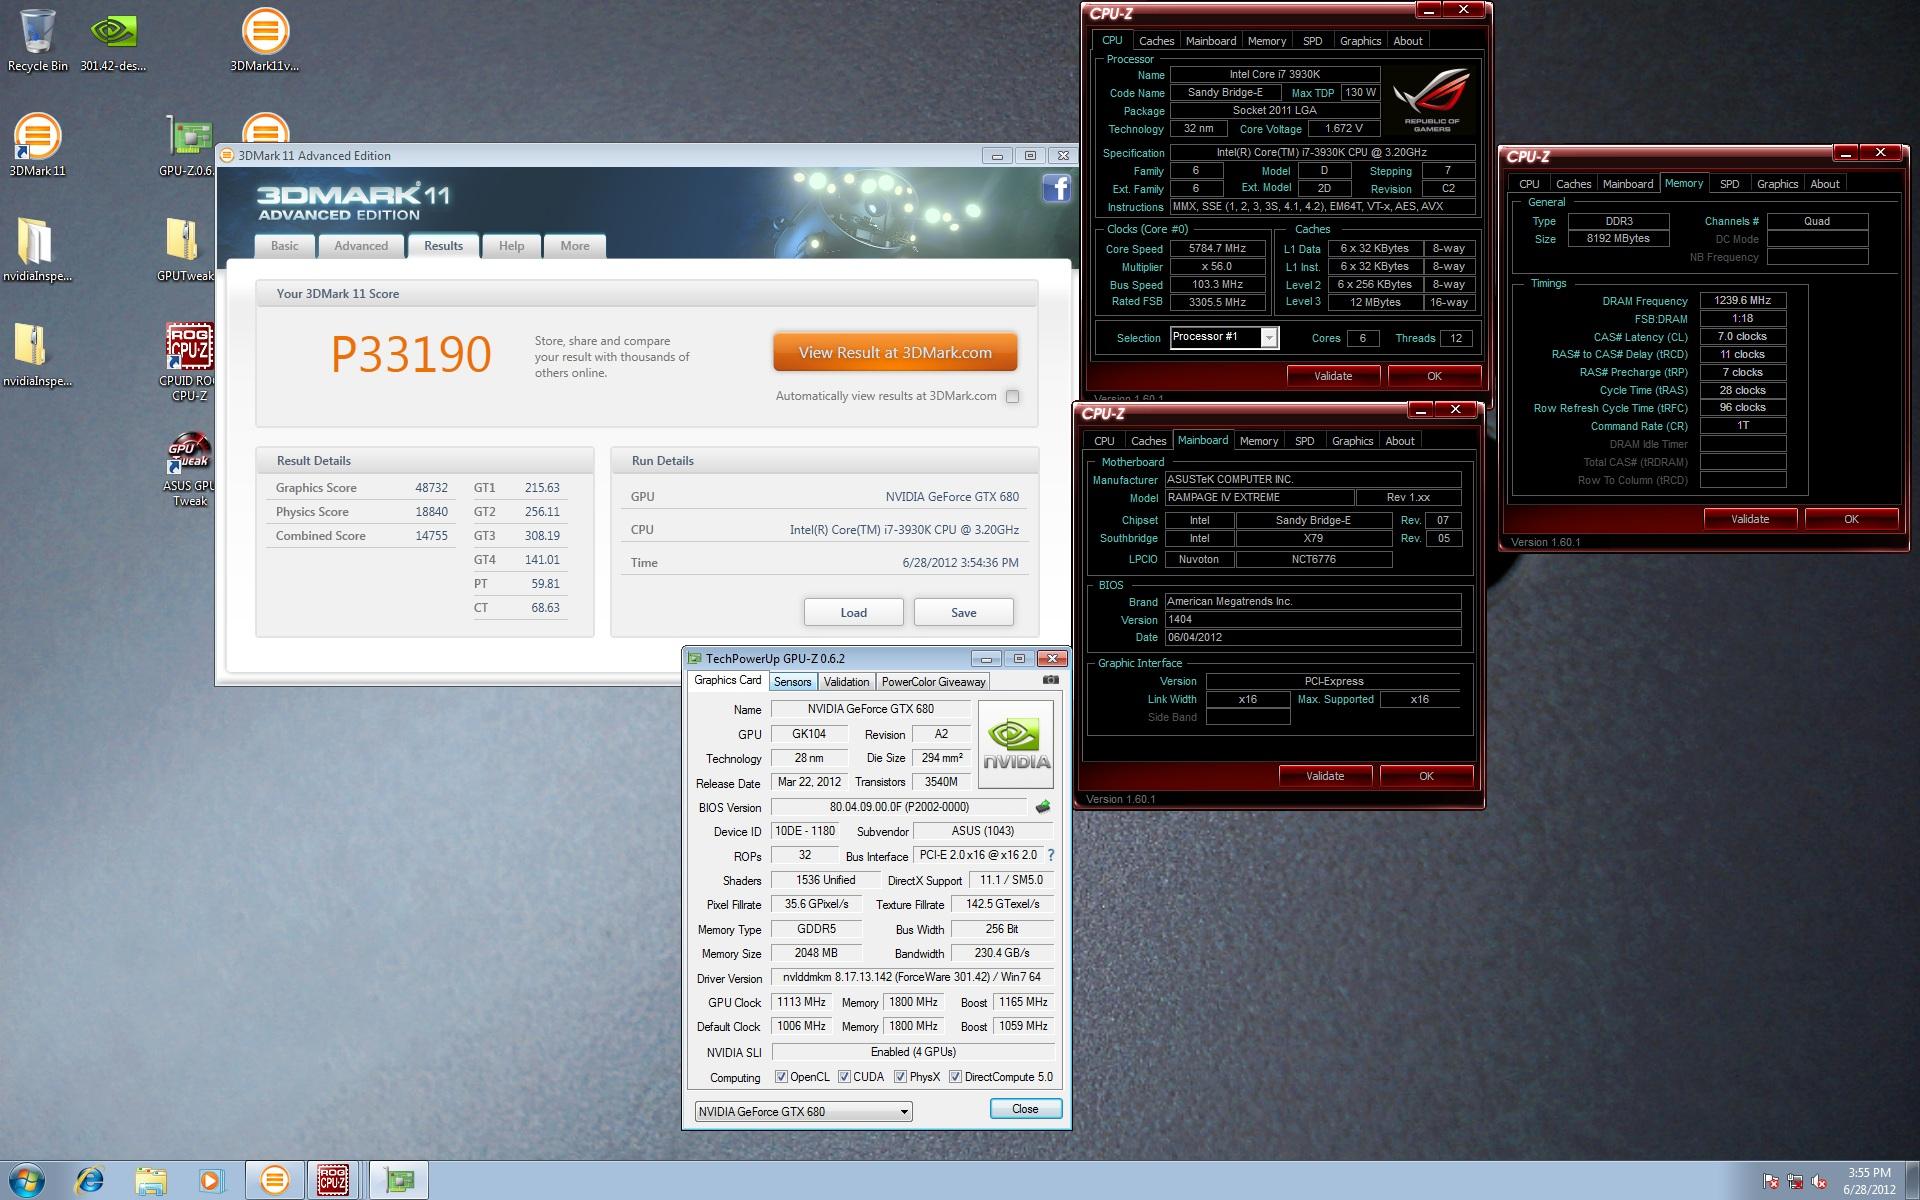Launch ASUS GPU Tweak desktop shortcut

[189, 469]
